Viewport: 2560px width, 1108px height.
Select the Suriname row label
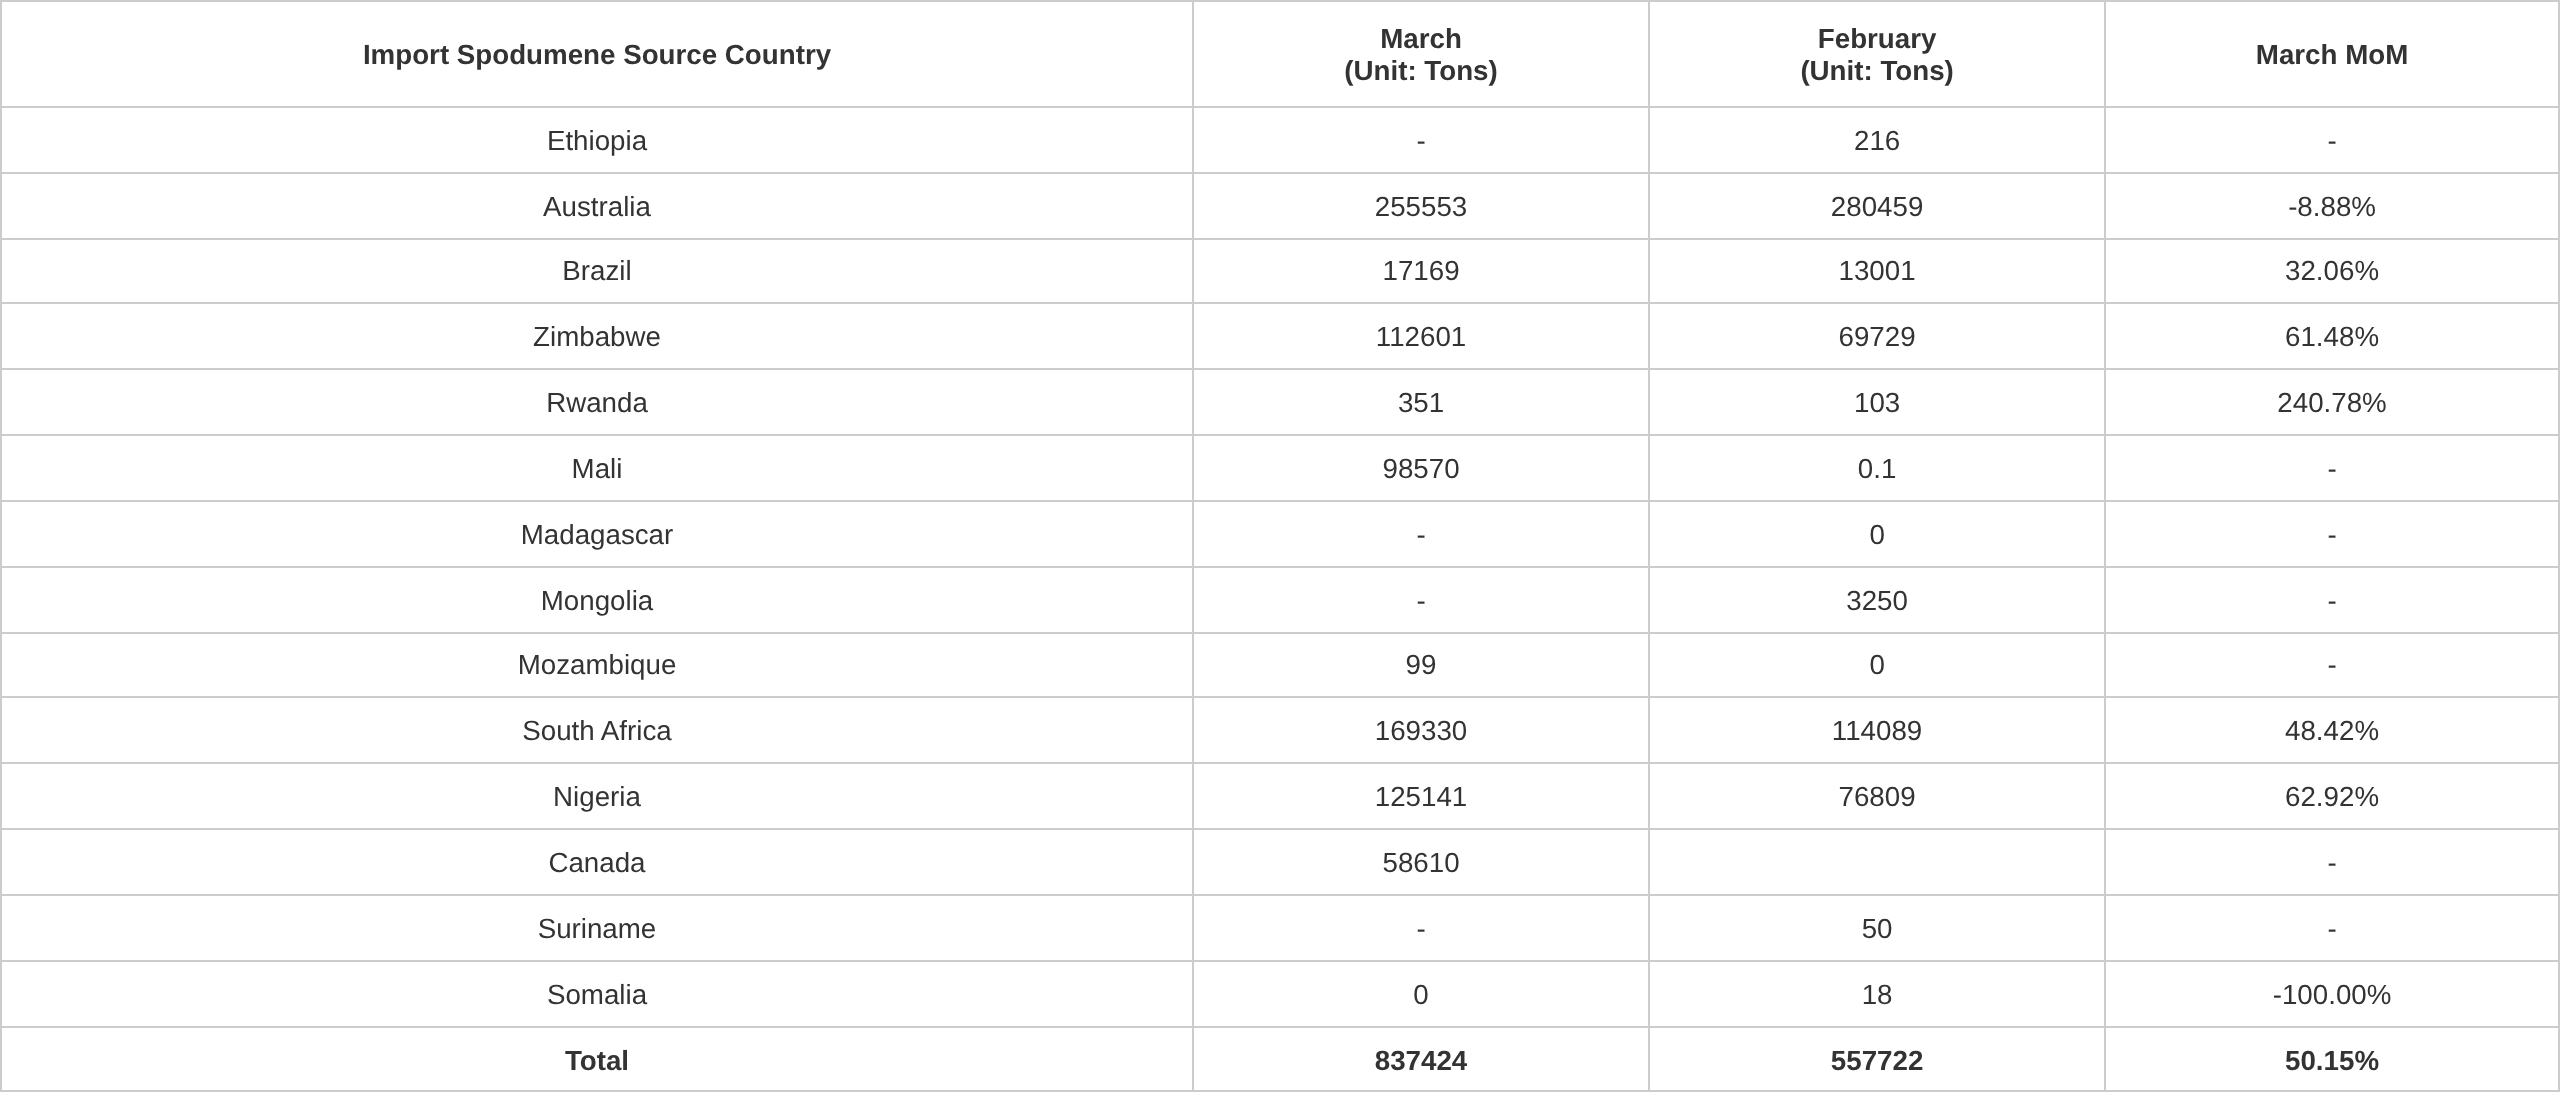[x=596, y=929]
